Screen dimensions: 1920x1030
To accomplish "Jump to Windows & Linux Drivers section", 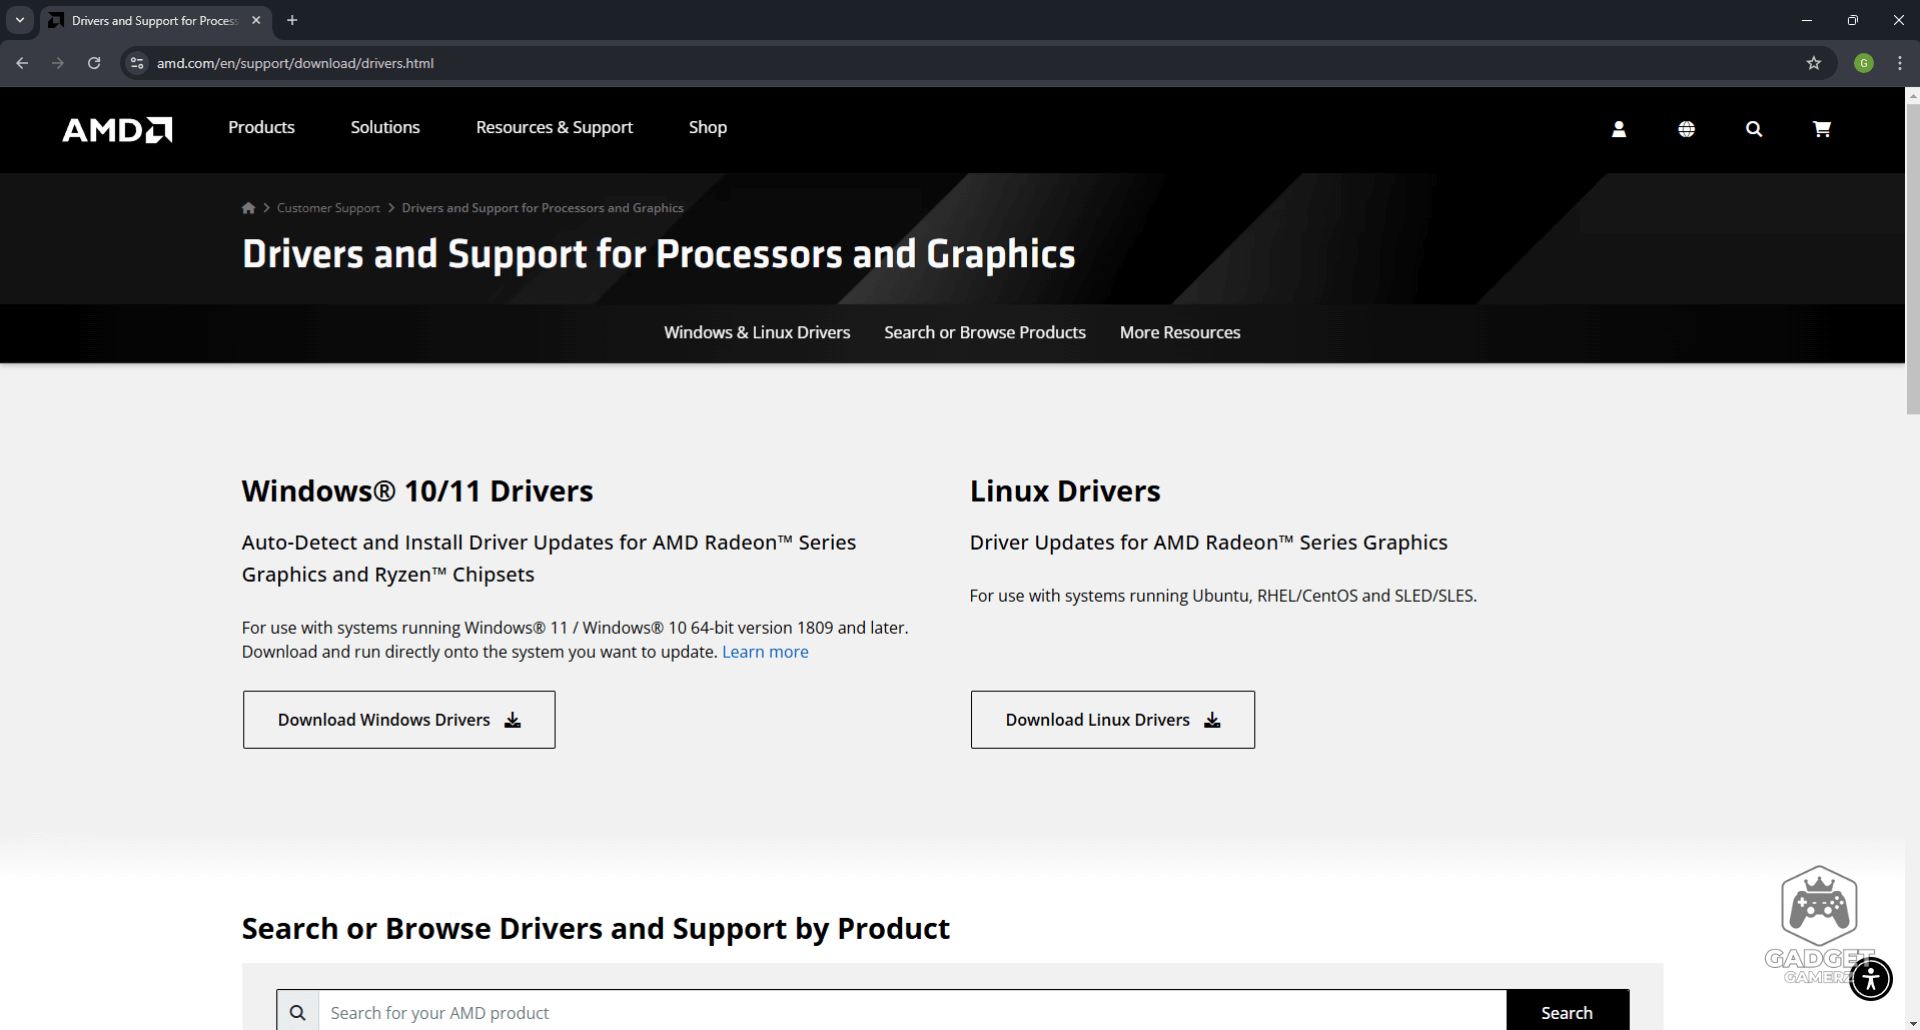I will pos(757,332).
